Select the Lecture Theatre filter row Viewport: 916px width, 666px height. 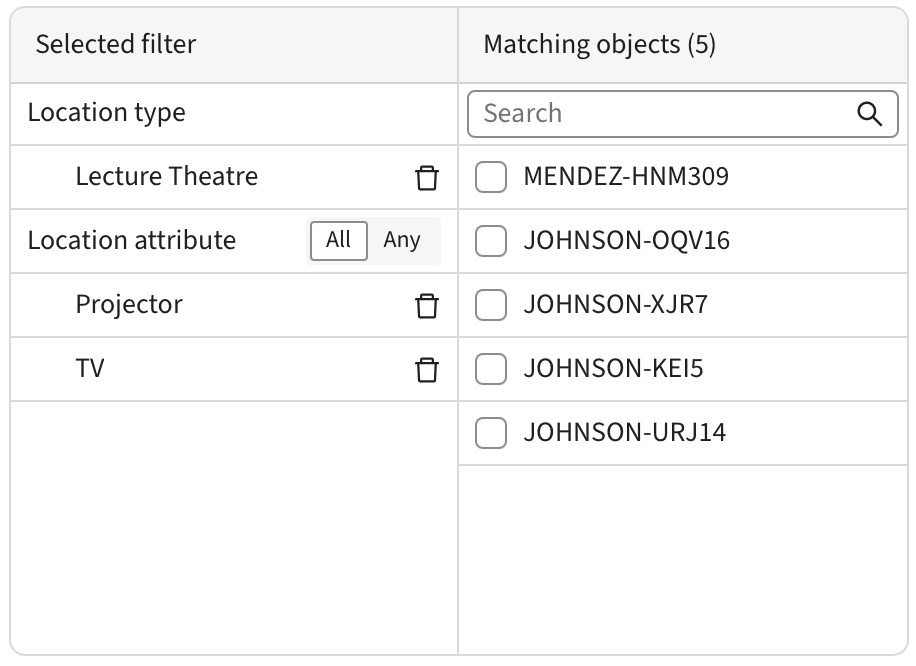coord(167,177)
